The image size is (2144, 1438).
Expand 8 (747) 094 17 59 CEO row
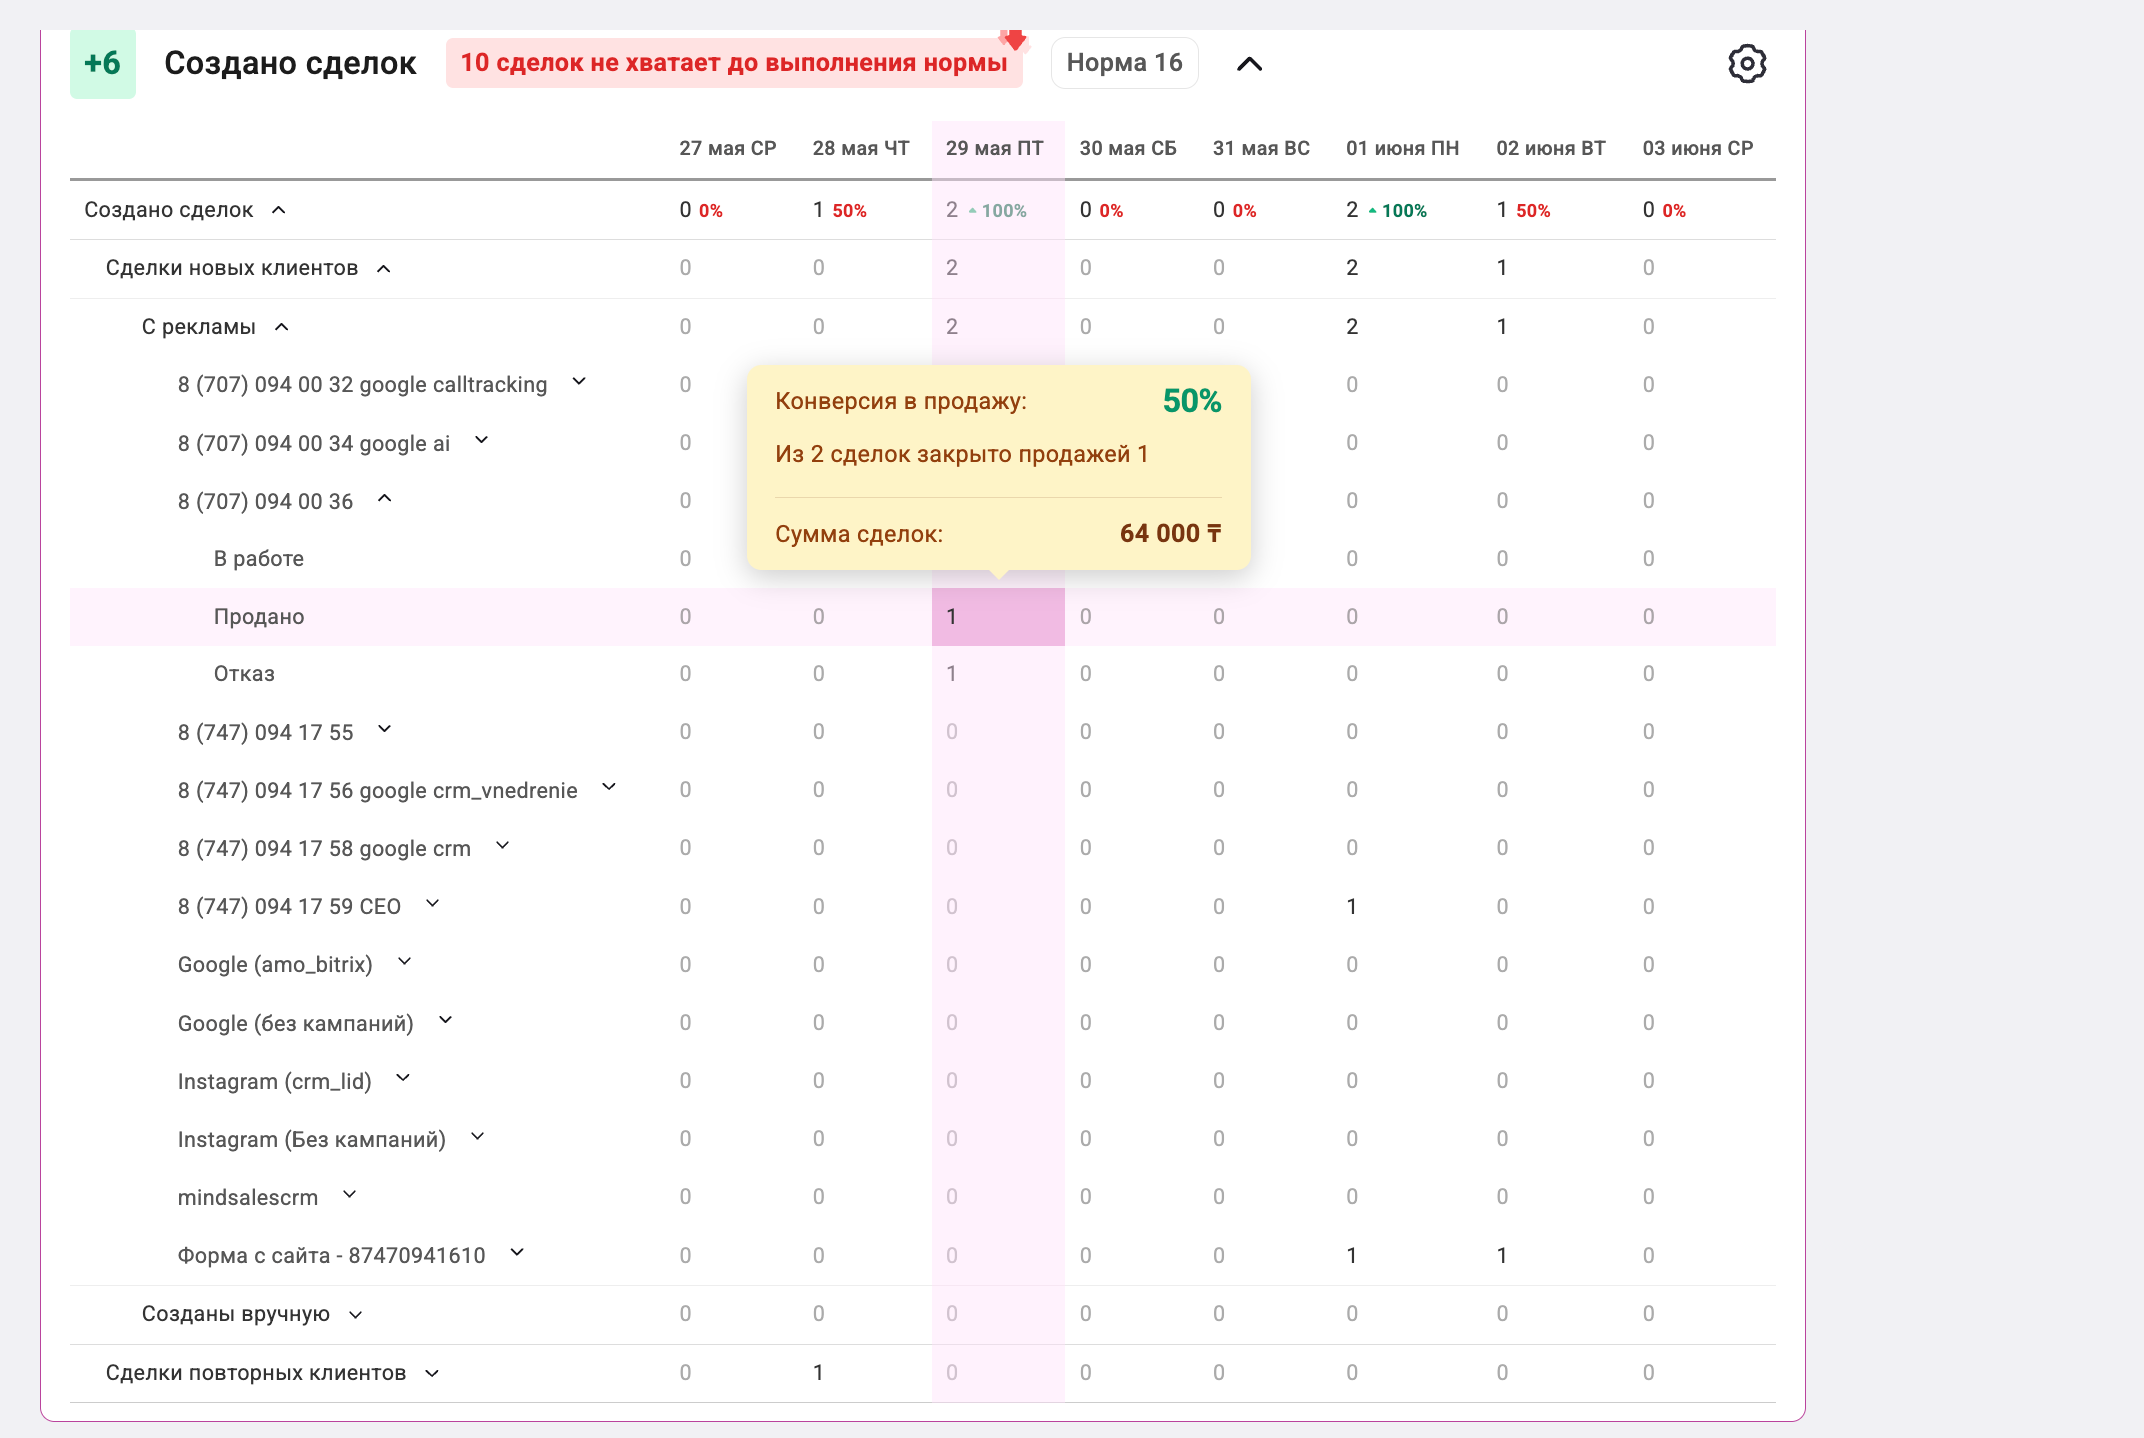433,904
